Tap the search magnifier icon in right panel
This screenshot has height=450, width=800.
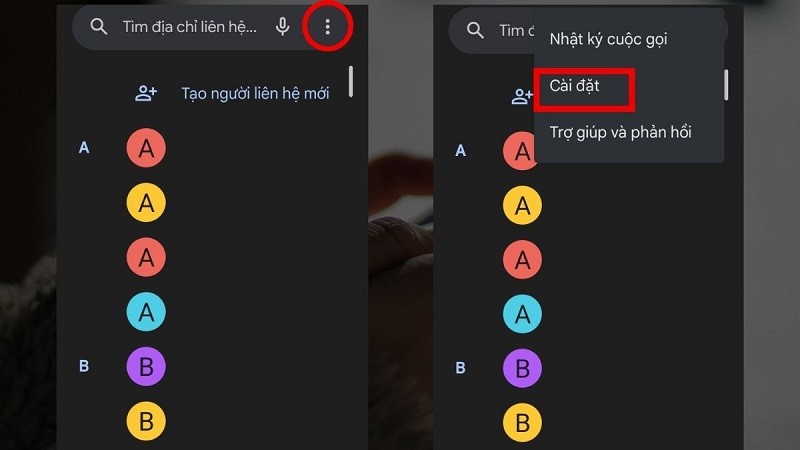coord(475,31)
